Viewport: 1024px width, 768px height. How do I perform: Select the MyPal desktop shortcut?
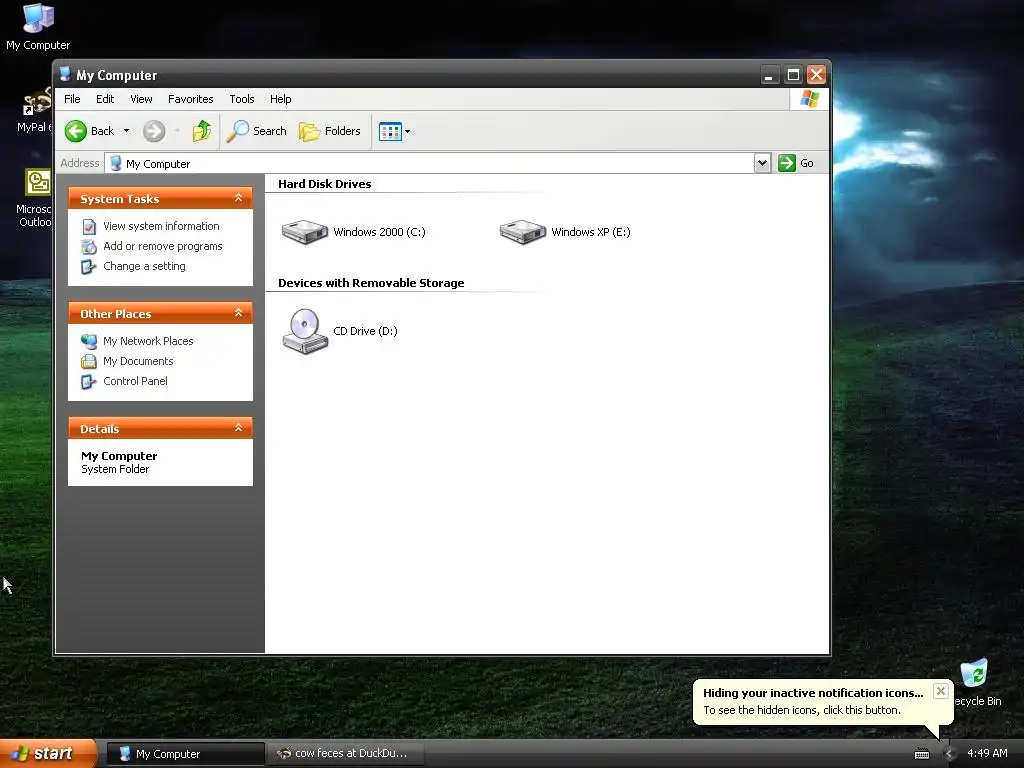(33, 109)
